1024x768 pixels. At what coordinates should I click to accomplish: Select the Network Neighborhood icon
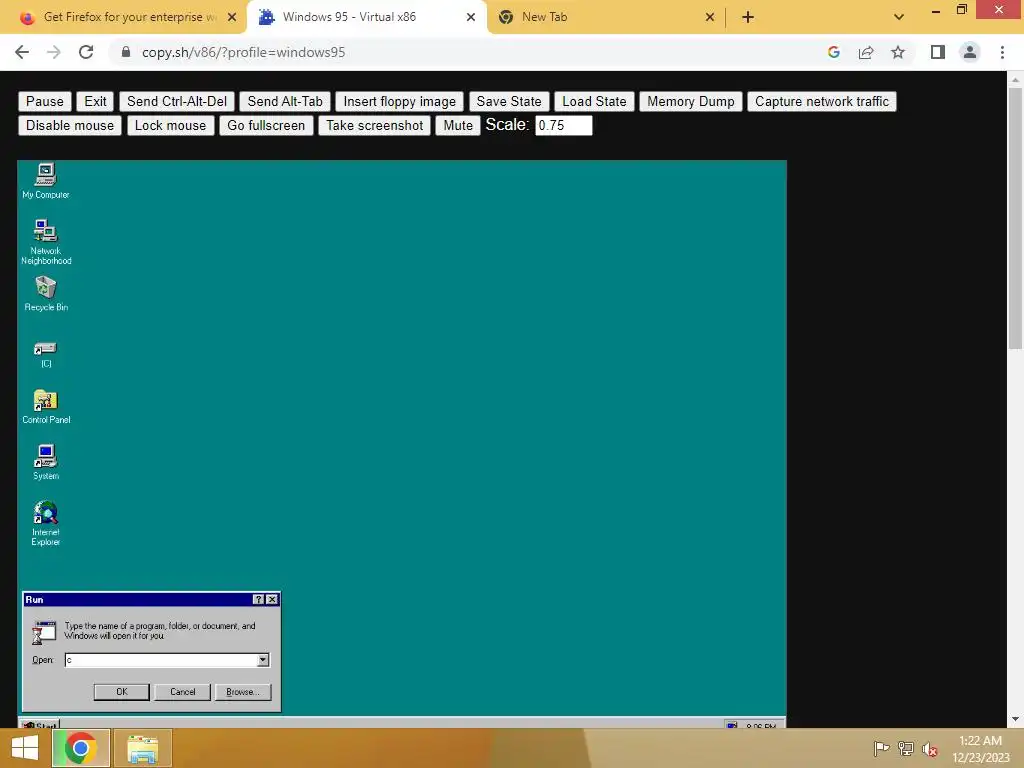pos(46,242)
